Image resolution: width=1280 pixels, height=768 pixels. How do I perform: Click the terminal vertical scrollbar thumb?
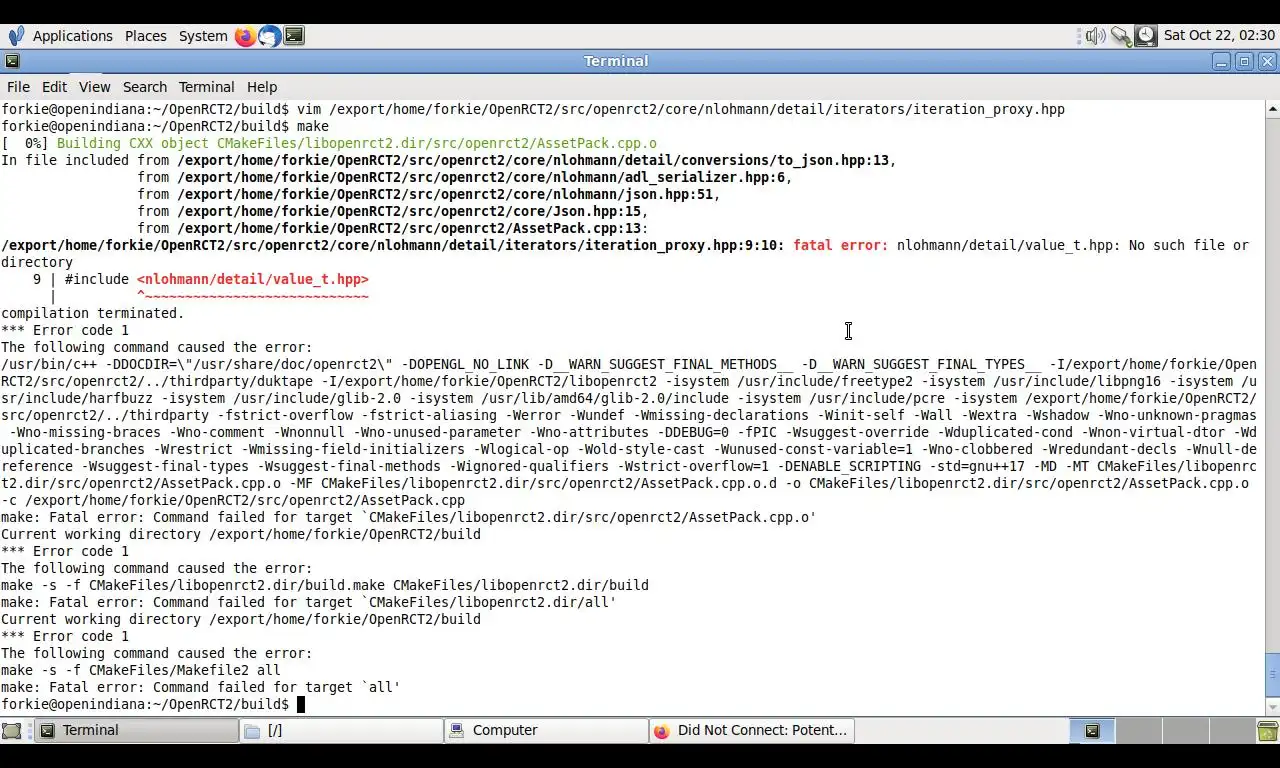click(1272, 676)
